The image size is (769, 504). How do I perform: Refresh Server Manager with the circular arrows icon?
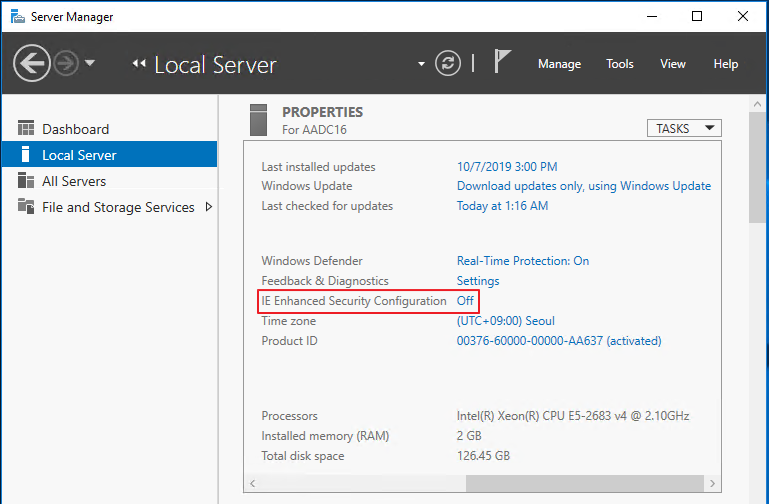[x=448, y=63]
